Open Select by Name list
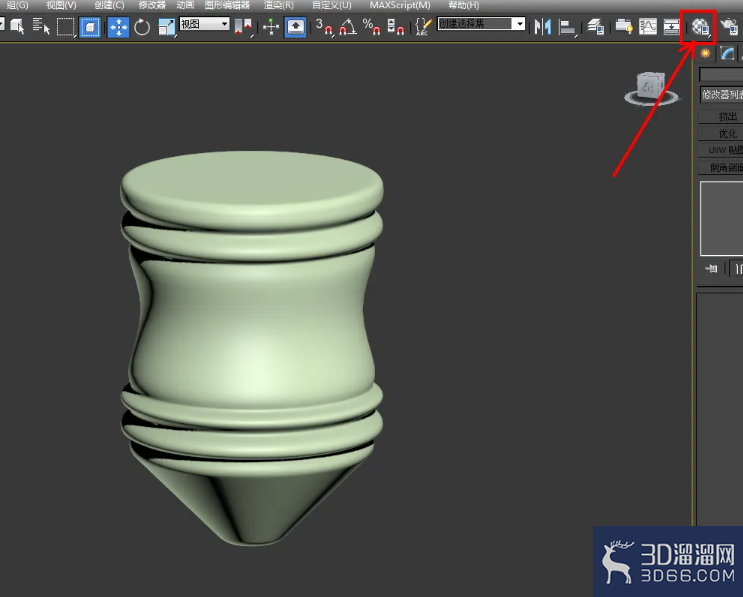This screenshot has height=597, width=743. [41, 27]
